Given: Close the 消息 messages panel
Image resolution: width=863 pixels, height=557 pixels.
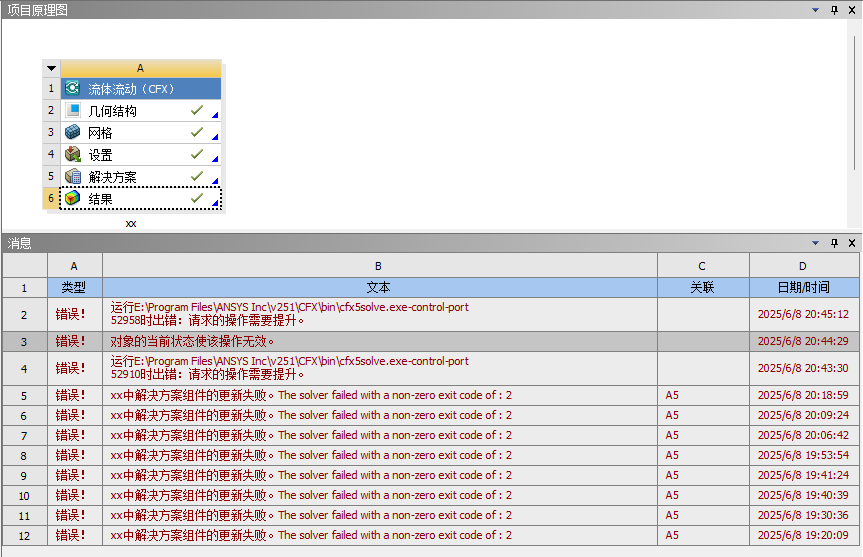Looking at the screenshot, I should point(852,243).
